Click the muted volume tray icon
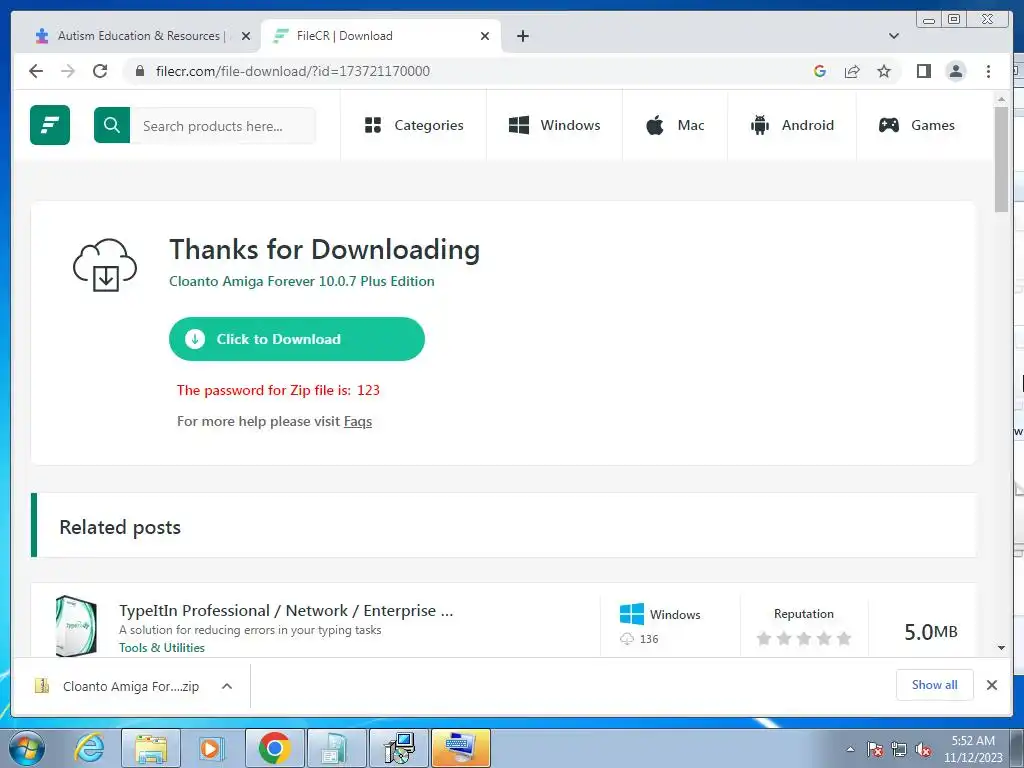The height and width of the screenshot is (768, 1024). pos(923,749)
